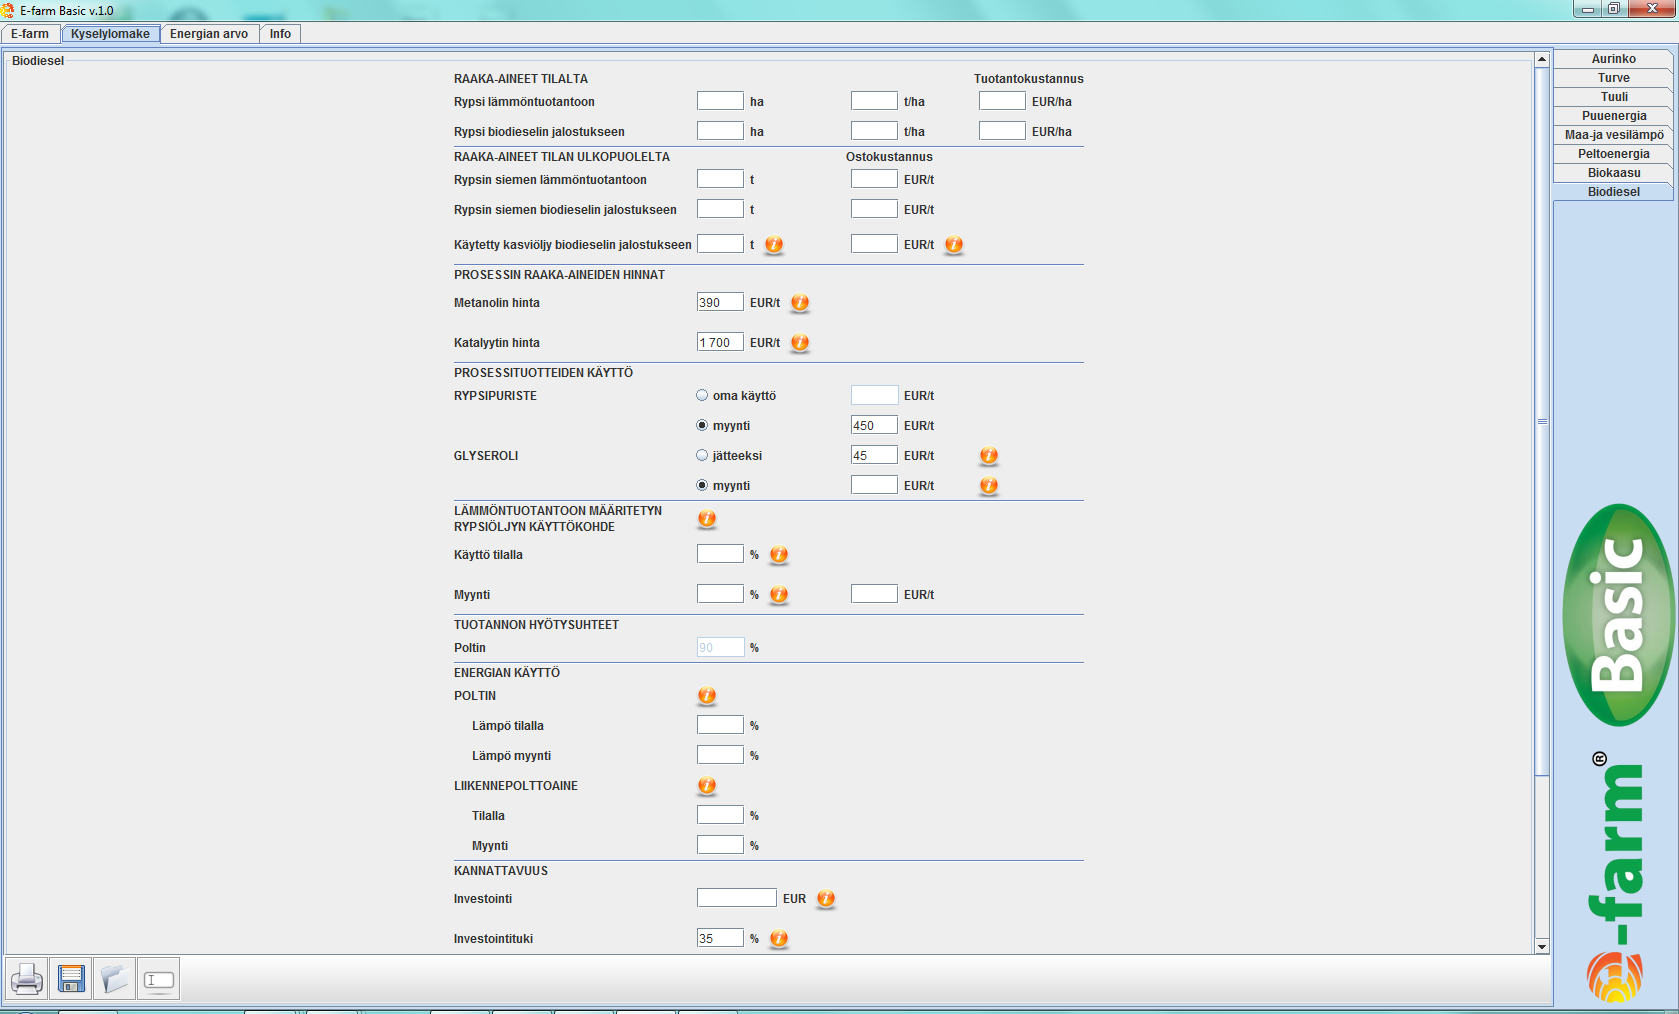This screenshot has height=1014, width=1679.
Task: Show info for Metanolin hinta
Action: pyautogui.click(x=800, y=303)
